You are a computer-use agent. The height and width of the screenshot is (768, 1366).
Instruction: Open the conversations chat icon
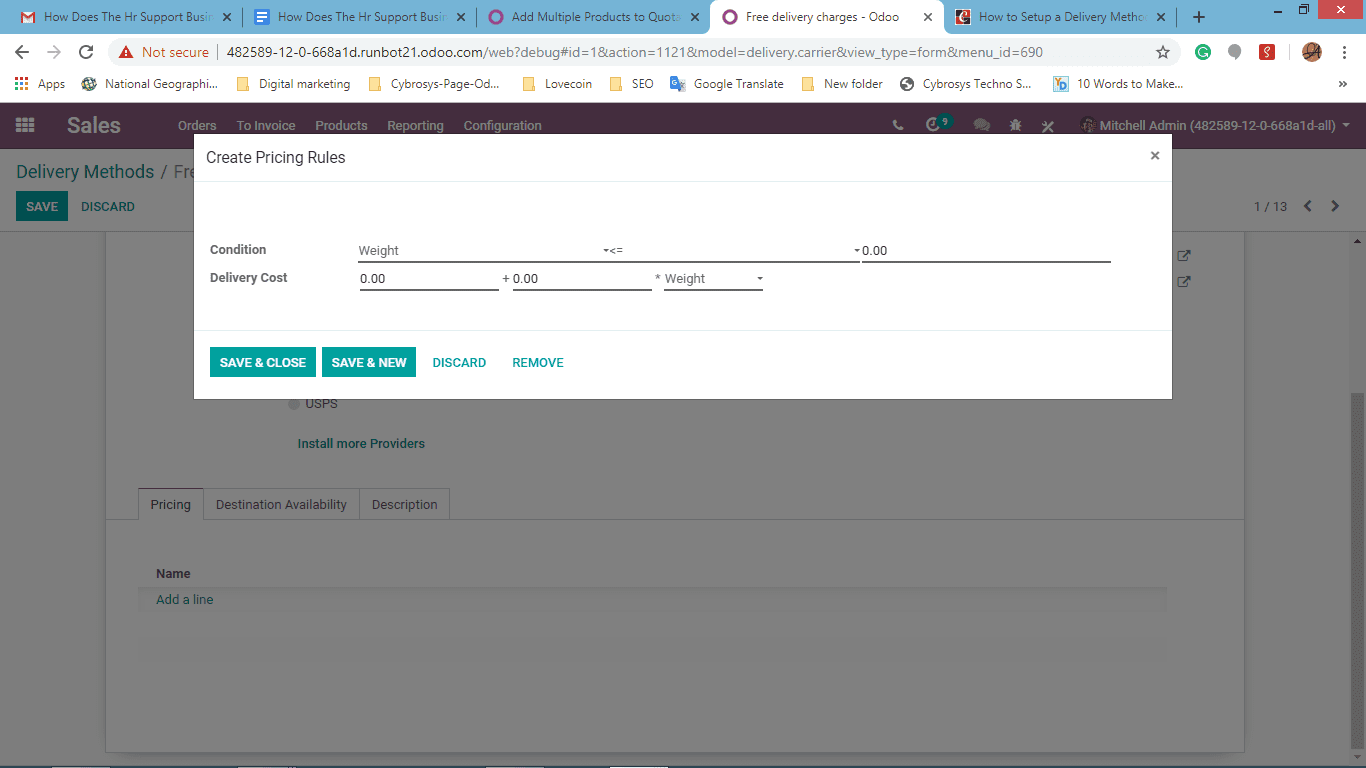tap(982, 125)
